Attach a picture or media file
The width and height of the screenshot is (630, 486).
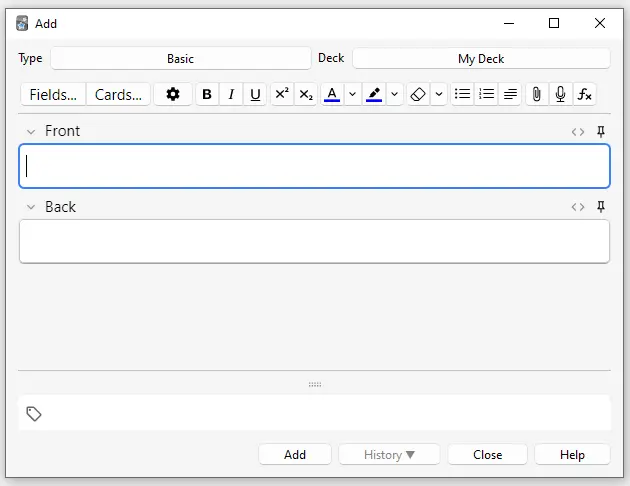click(536, 94)
